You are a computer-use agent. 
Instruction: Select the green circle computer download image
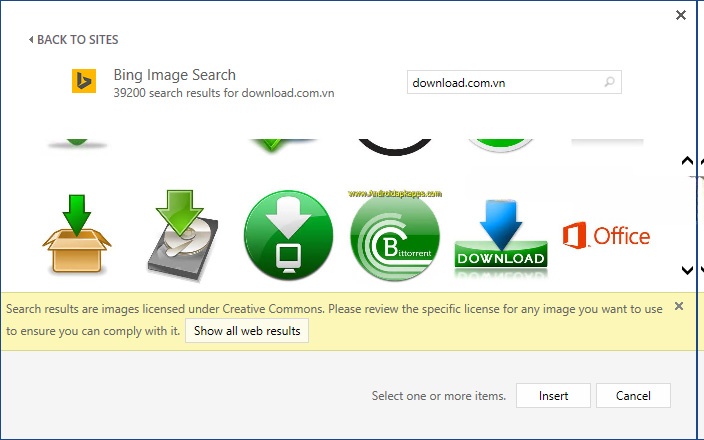pos(288,235)
